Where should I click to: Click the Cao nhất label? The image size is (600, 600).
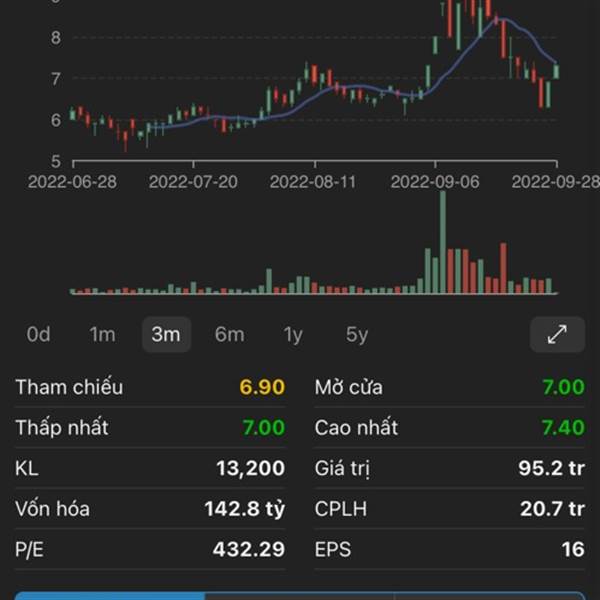pos(356,427)
